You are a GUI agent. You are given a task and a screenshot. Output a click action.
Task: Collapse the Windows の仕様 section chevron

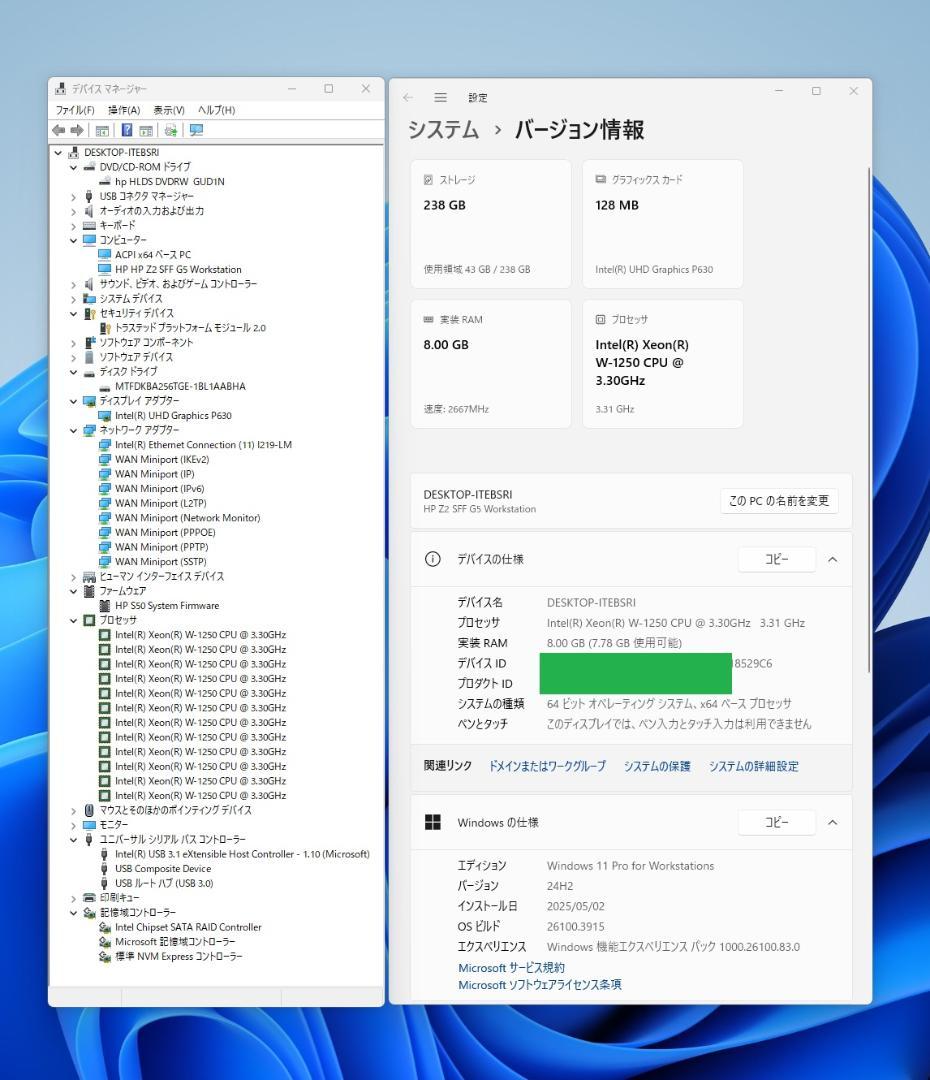(x=833, y=822)
